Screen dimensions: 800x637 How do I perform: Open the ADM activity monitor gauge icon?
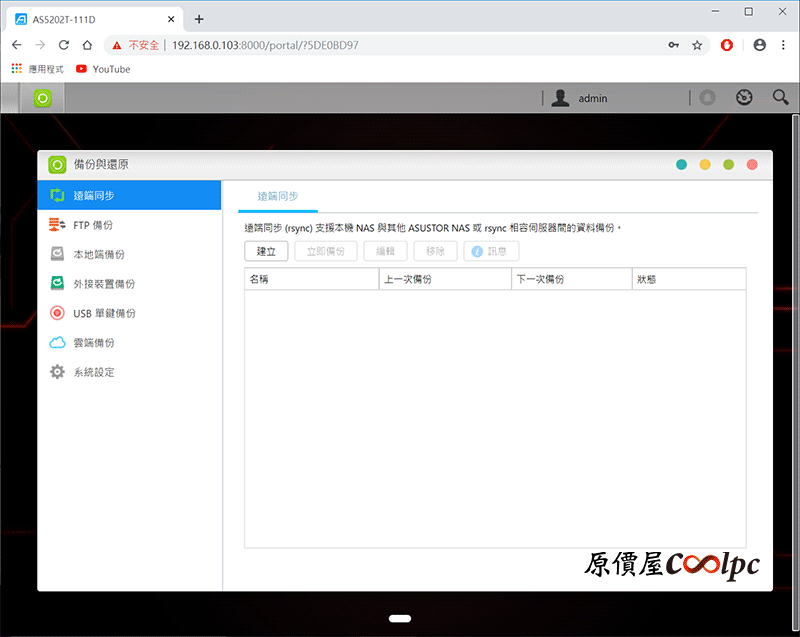tap(744, 97)
